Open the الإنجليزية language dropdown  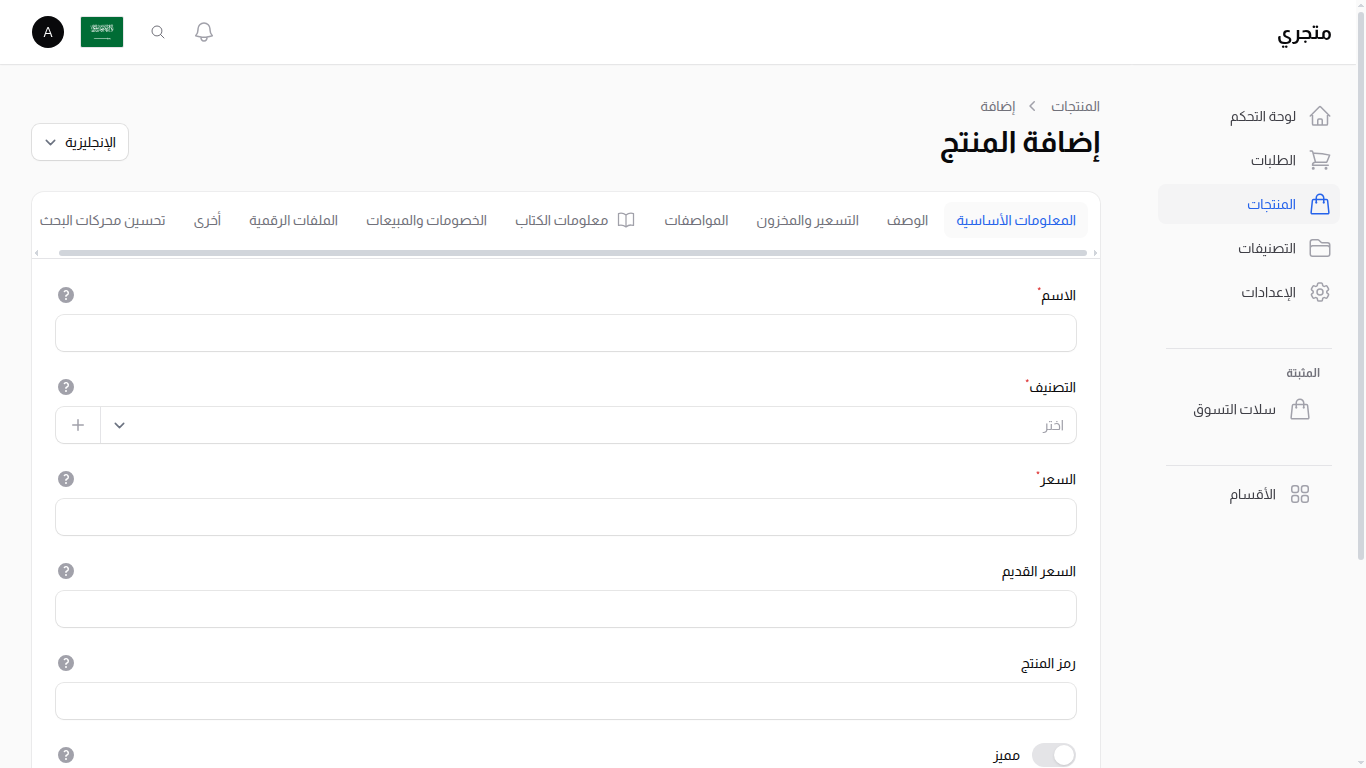tap(79, 141)
